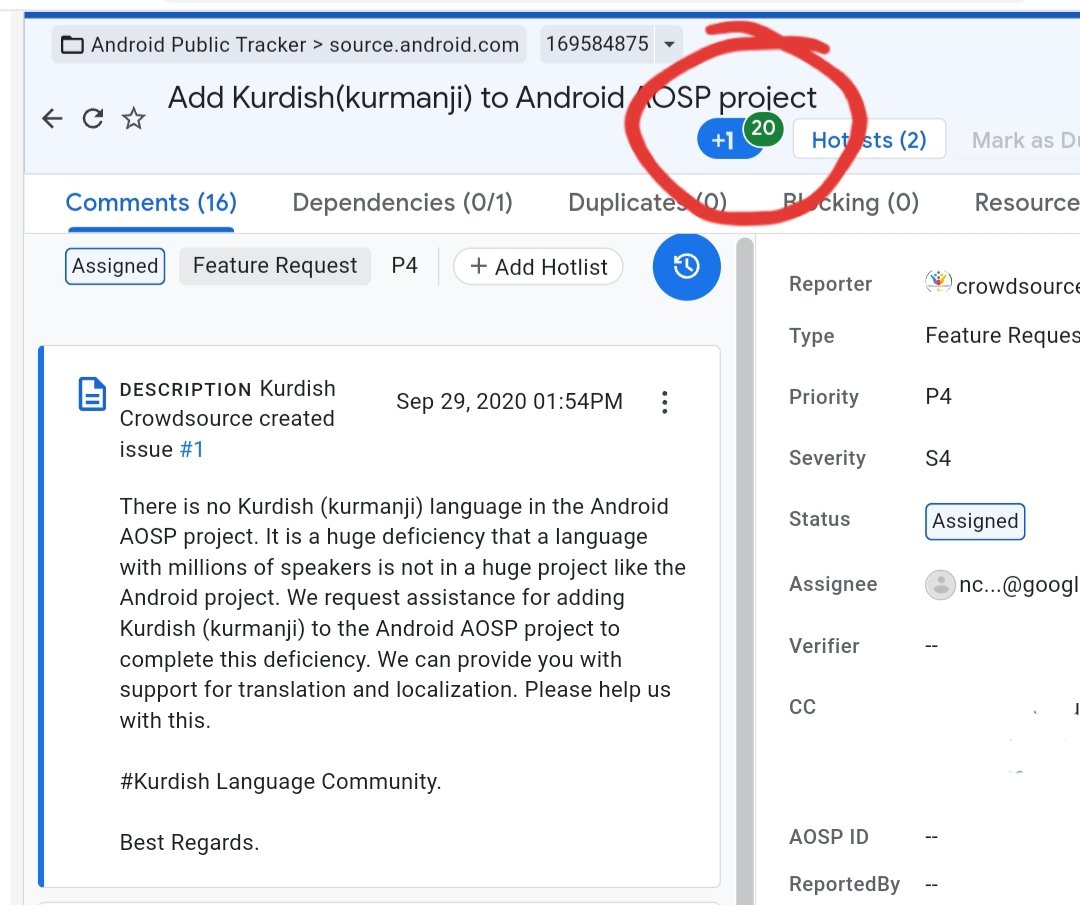Switch to Blocking (0) tab
This screenshot has width=1080, height=905.
pyautogui.click(x=851, y=202)
